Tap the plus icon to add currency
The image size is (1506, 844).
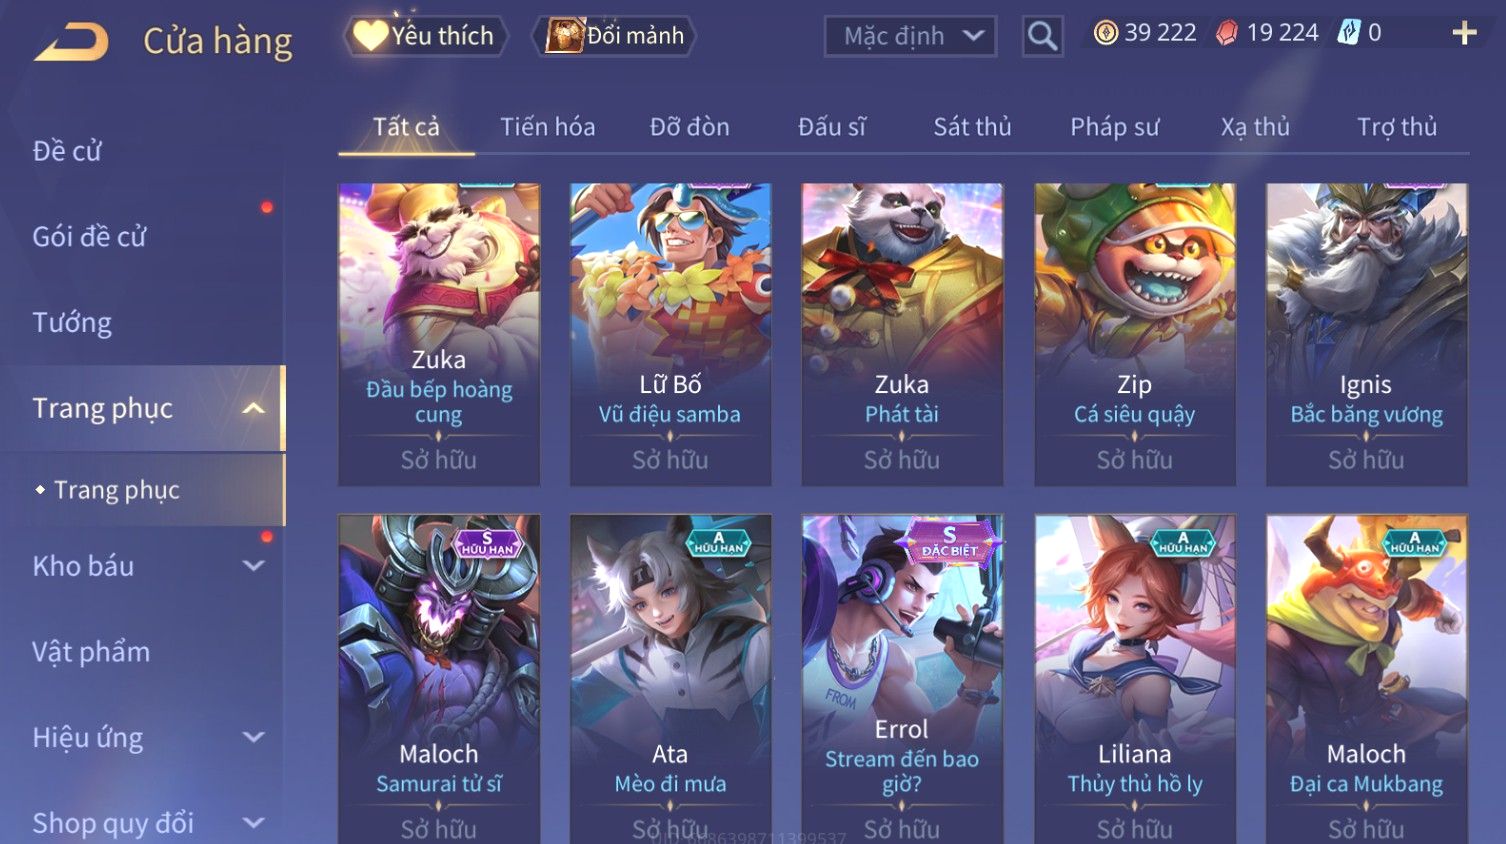coord(1464,34)
